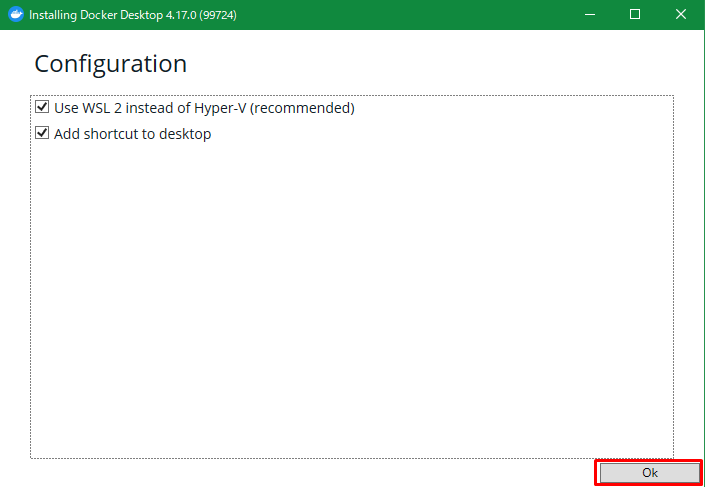Close the Docker Desktop installer window
The image size is (705, 487).
(x=681, y=15)
